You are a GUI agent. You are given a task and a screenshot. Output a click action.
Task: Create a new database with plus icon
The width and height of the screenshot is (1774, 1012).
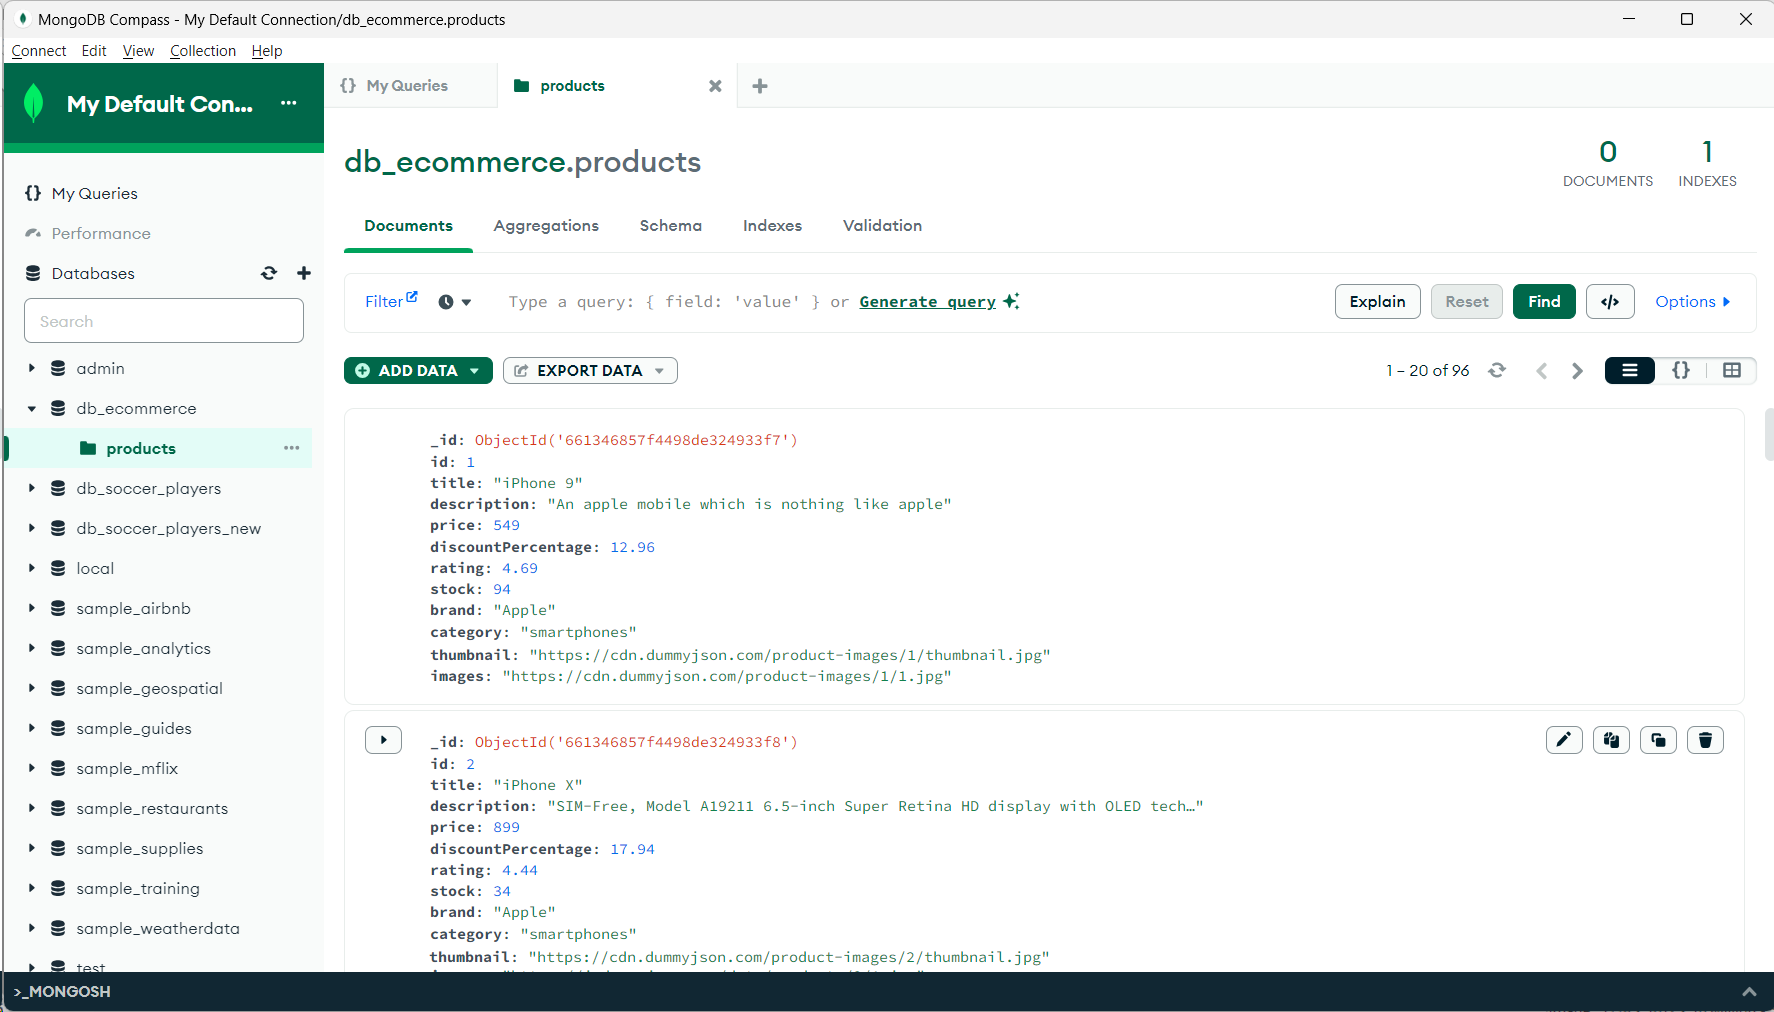tap(304, 273)
